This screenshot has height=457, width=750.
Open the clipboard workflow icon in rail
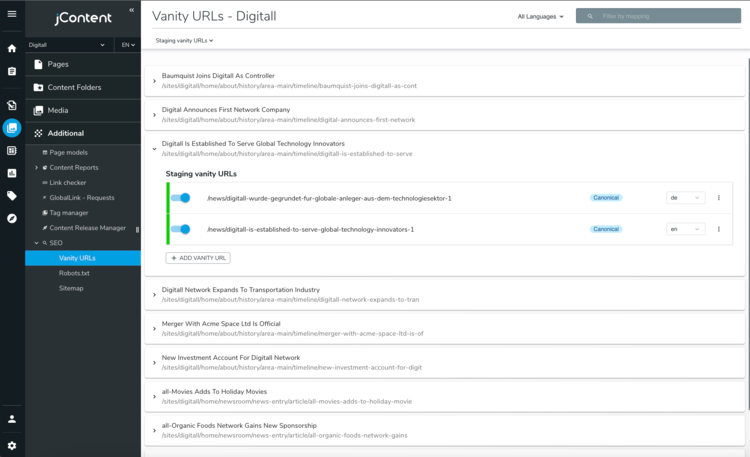tap(12, 71)
